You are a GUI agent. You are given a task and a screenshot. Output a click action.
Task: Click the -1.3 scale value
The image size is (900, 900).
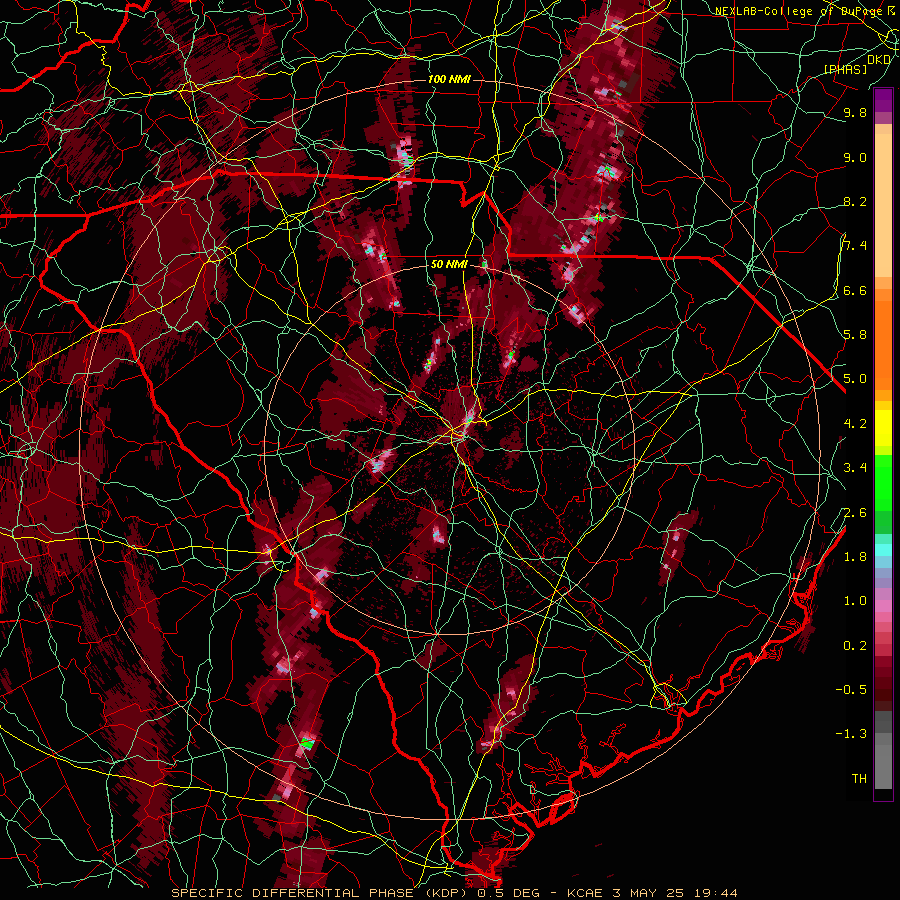[x=851, y=734]
